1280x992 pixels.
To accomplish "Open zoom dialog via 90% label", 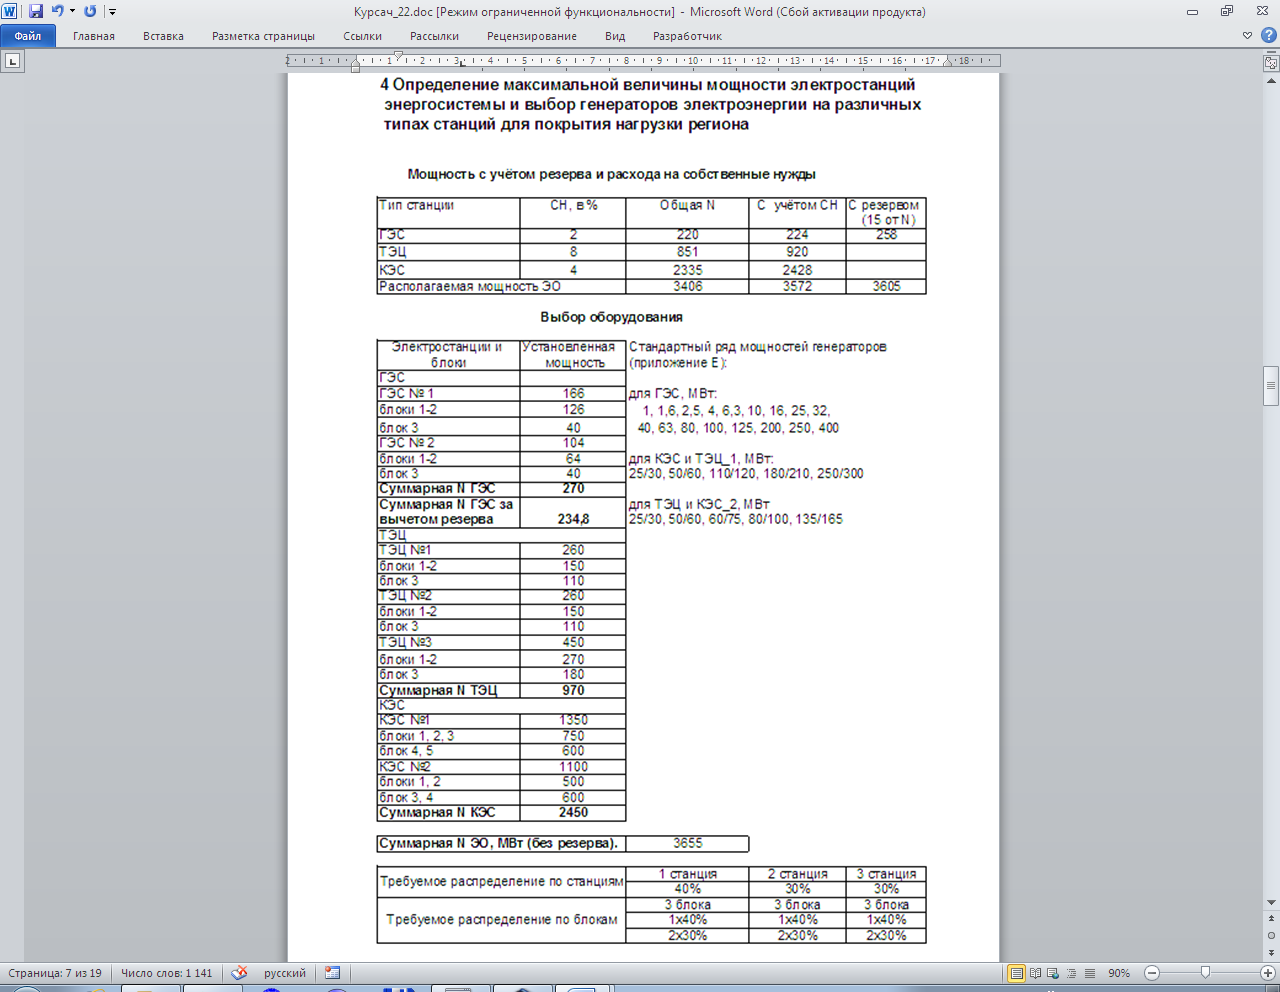I will tap(1119, 973).
